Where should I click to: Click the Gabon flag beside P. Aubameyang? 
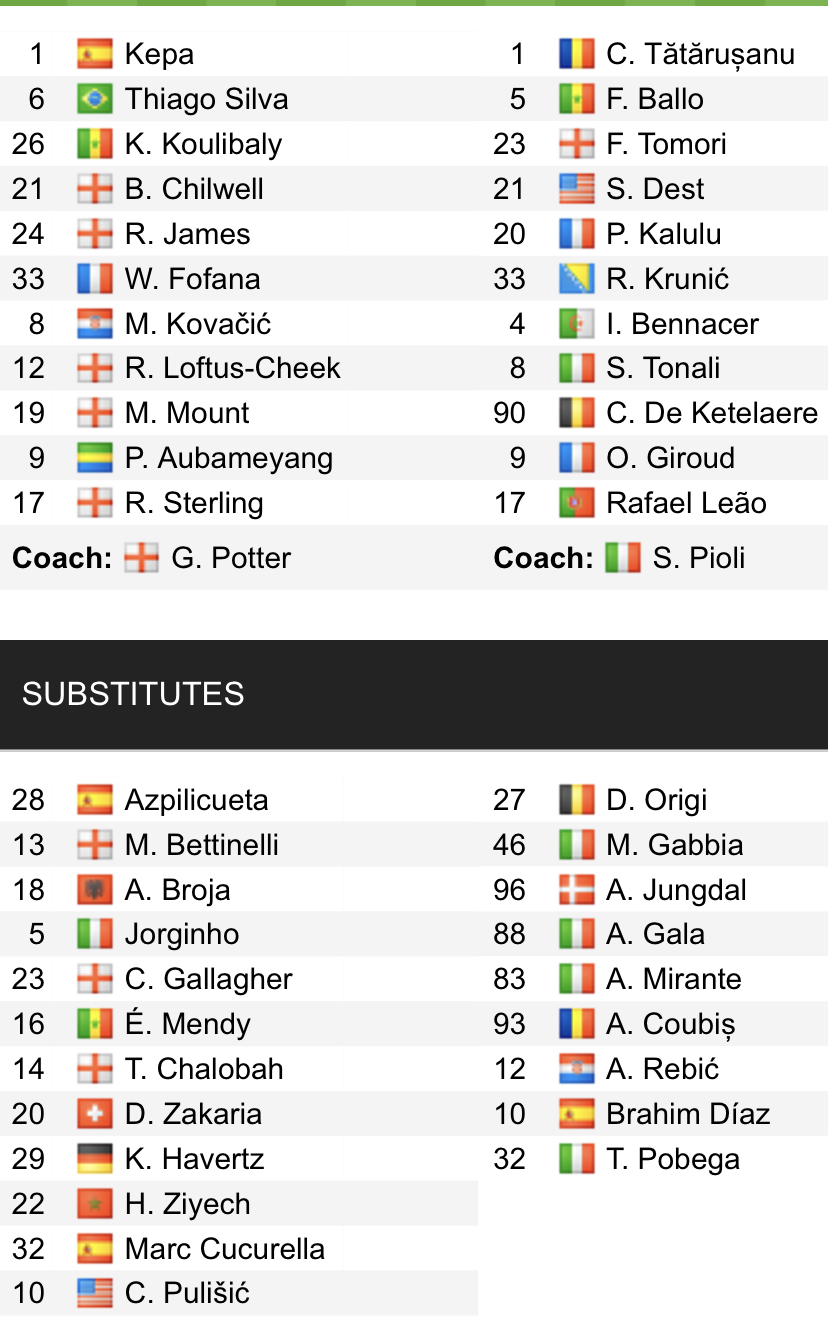(94, 458)
